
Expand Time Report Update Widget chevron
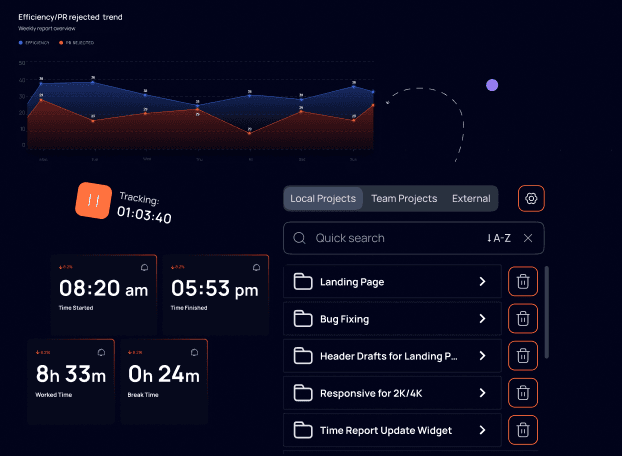click(x=482, y=430)
